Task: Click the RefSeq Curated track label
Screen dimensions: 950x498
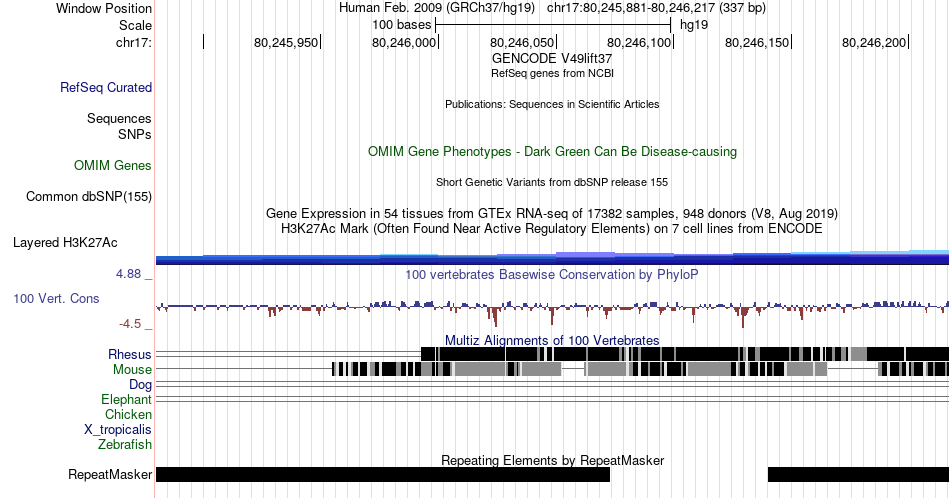Action: click(x=105, y=87)
